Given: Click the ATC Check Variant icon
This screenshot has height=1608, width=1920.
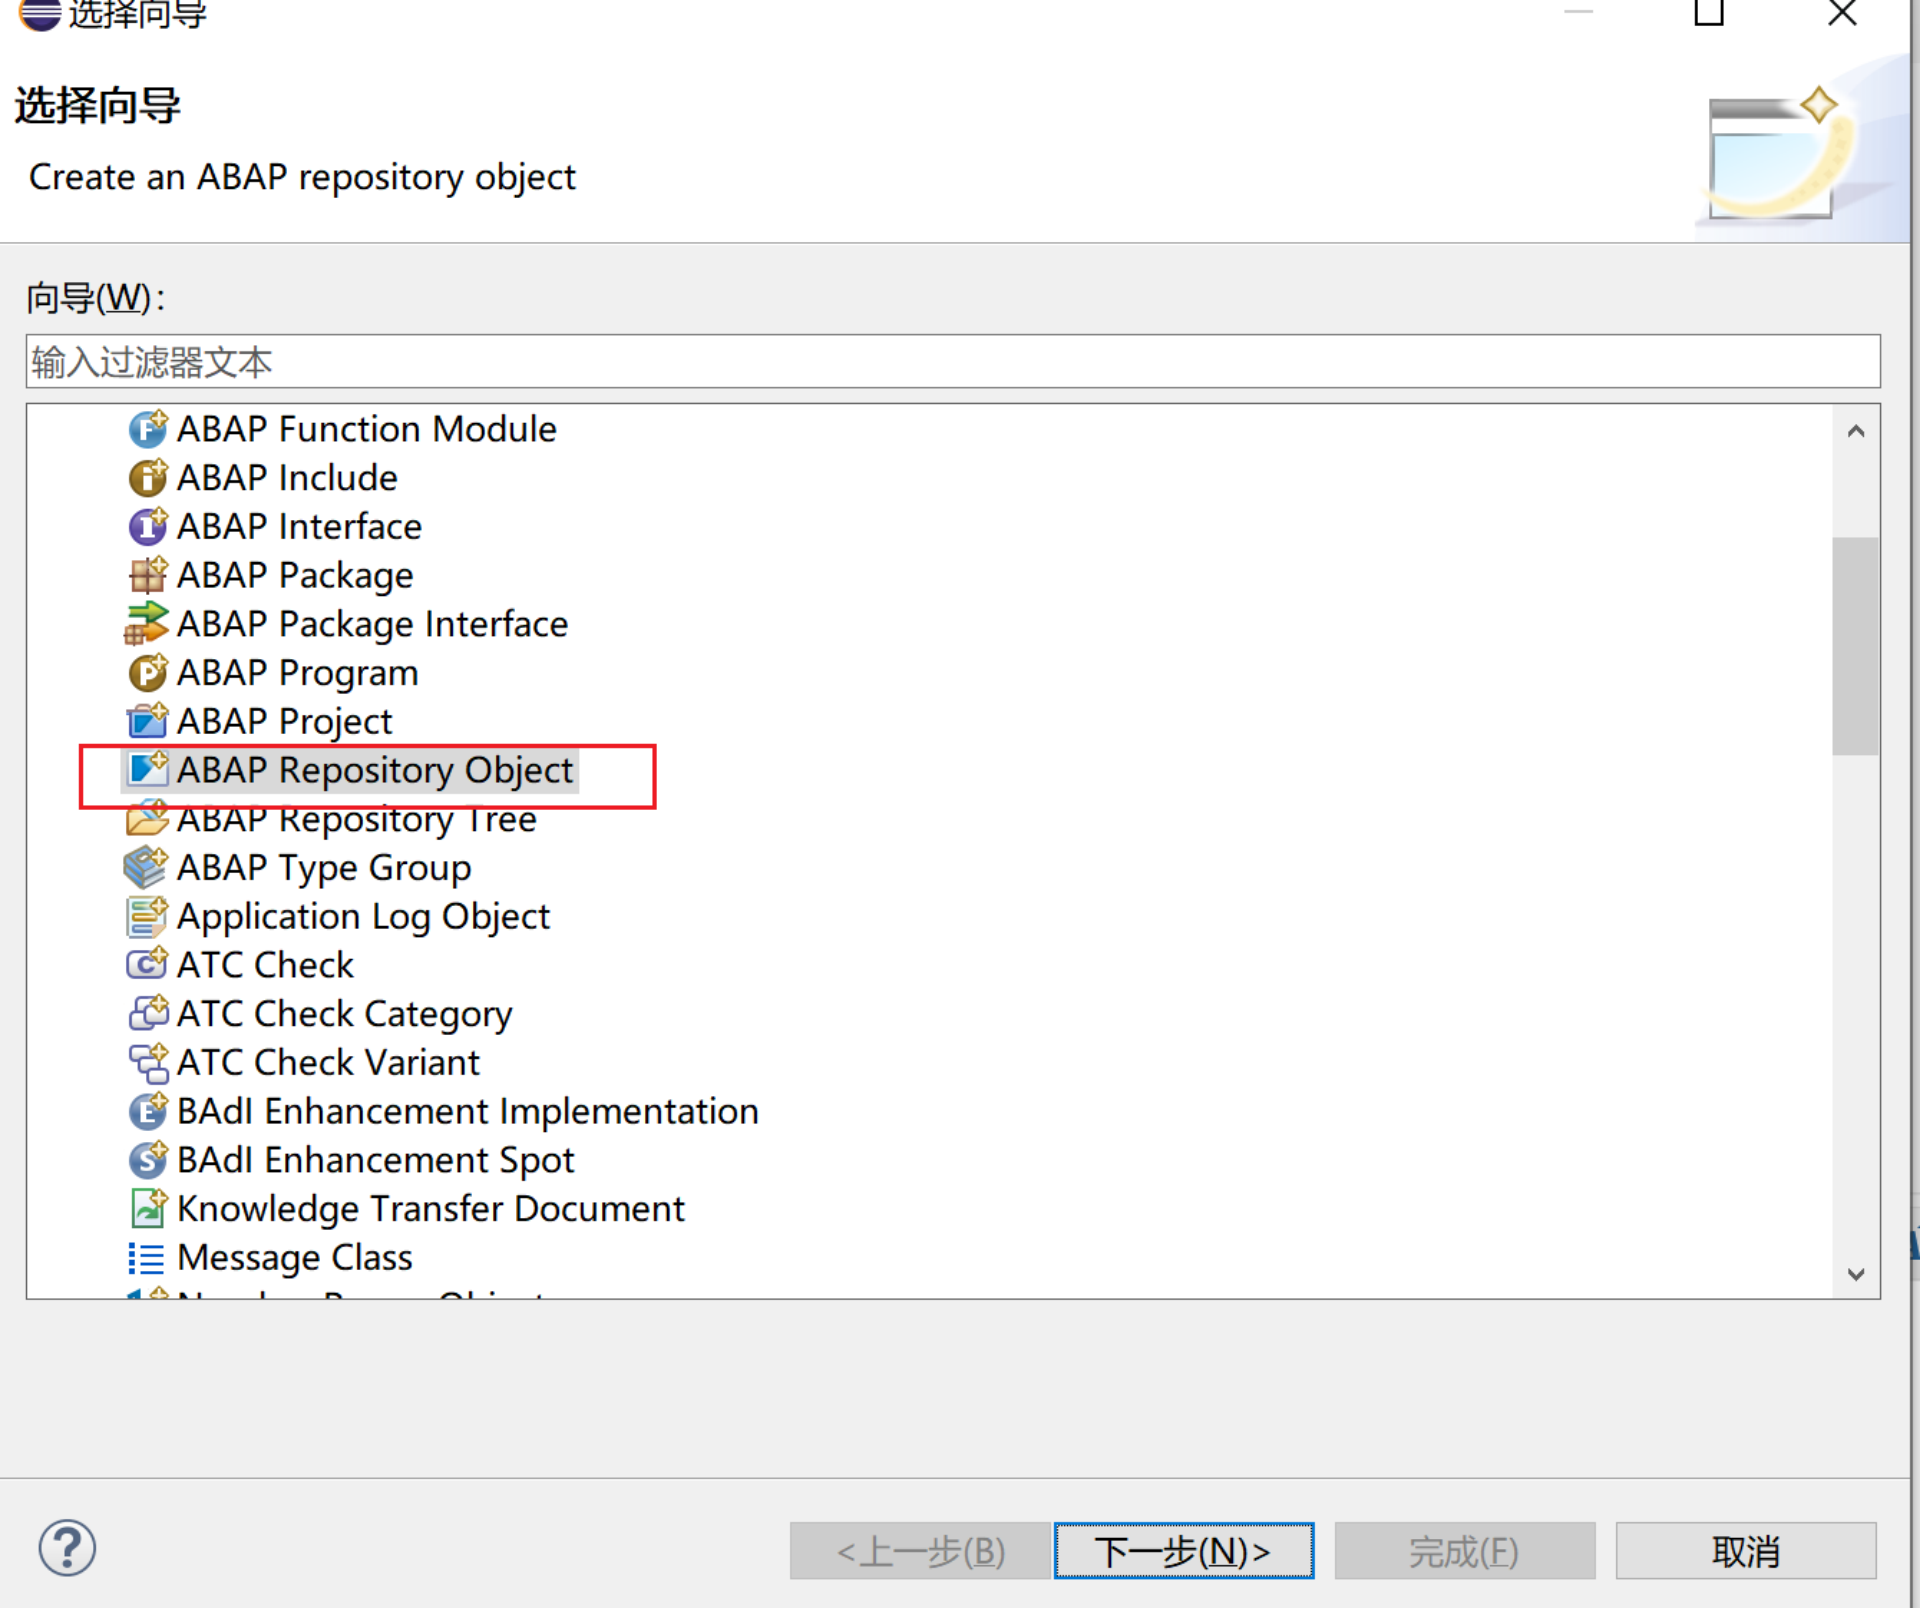Looking at the screenshot, I should 148,1063.
